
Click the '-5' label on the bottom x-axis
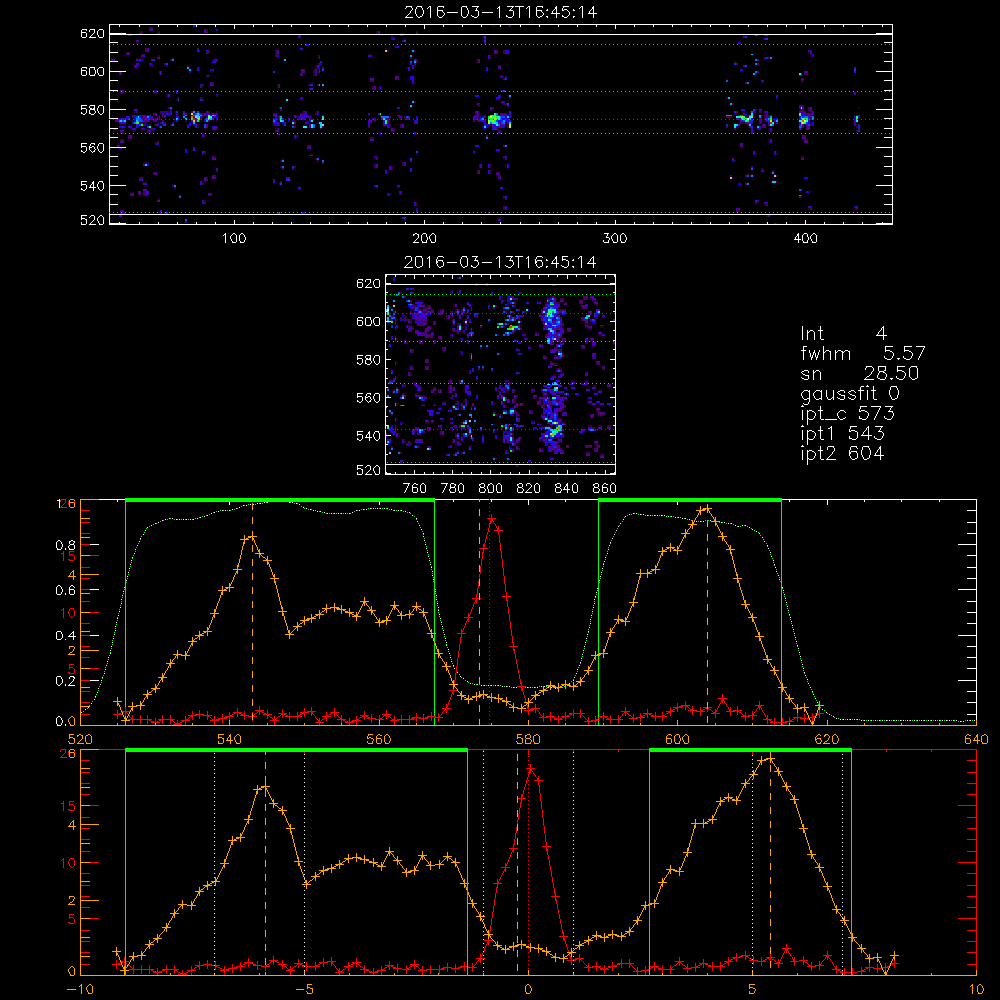[304, 990]
